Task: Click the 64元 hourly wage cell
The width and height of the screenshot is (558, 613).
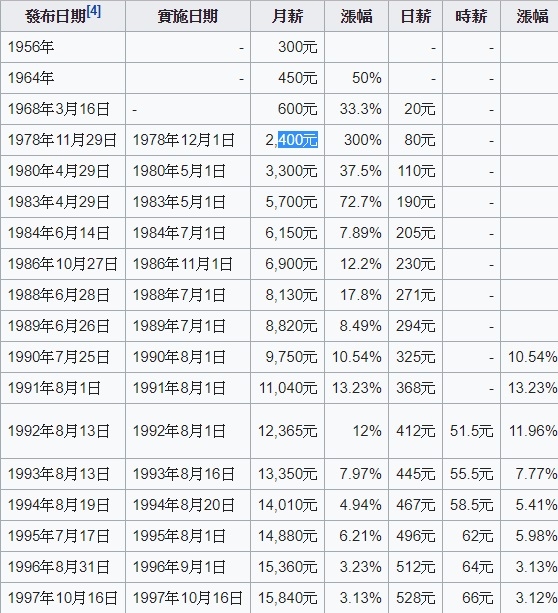Action: tap(471, 567)
